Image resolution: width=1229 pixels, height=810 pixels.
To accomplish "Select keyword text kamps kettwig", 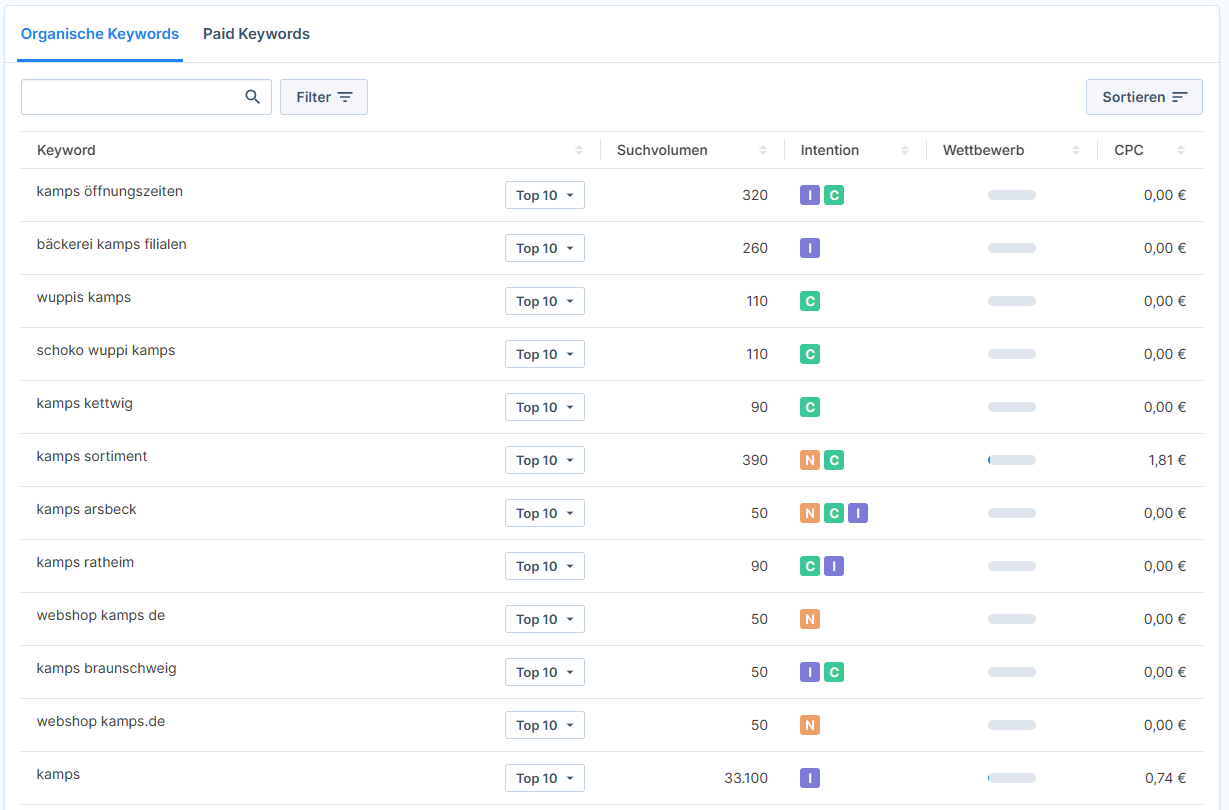I will point(85,403).
